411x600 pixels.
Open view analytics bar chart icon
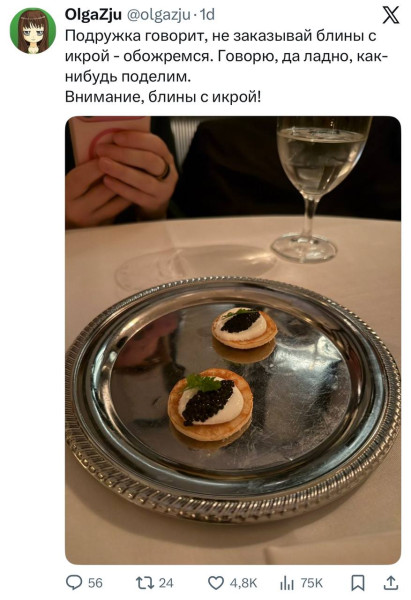pos(287,583)
